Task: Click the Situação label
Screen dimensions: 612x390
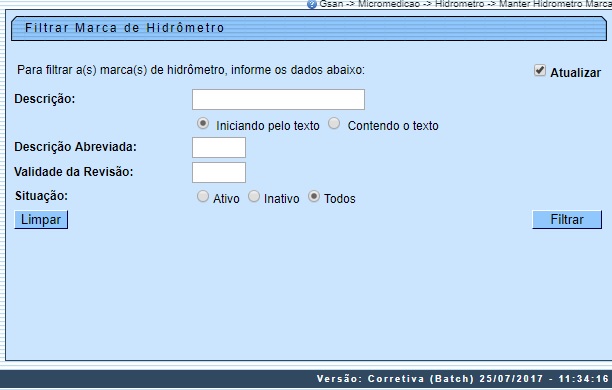Action: point(41,196)
